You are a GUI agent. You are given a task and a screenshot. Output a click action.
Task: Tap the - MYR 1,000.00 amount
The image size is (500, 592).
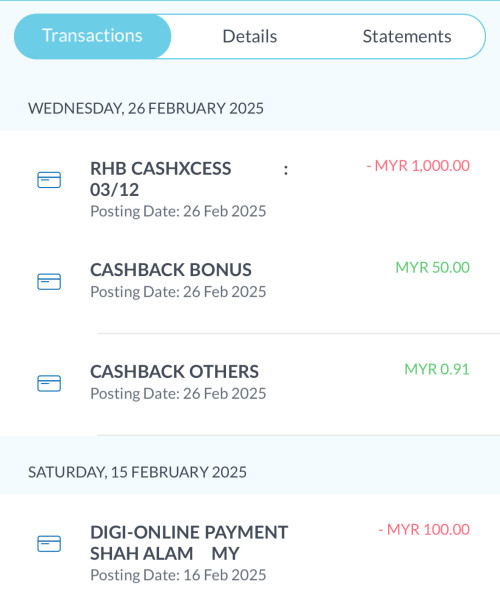(418, 166)
